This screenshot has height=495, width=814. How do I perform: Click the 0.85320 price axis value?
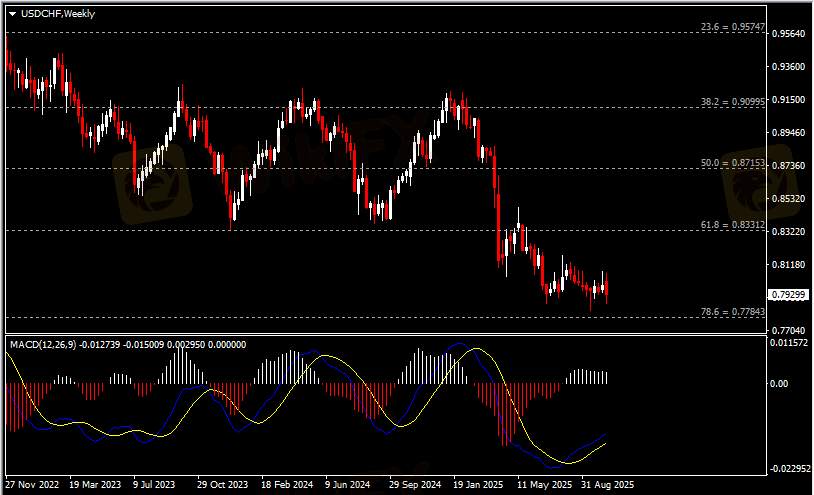click(x=789, y=199)
